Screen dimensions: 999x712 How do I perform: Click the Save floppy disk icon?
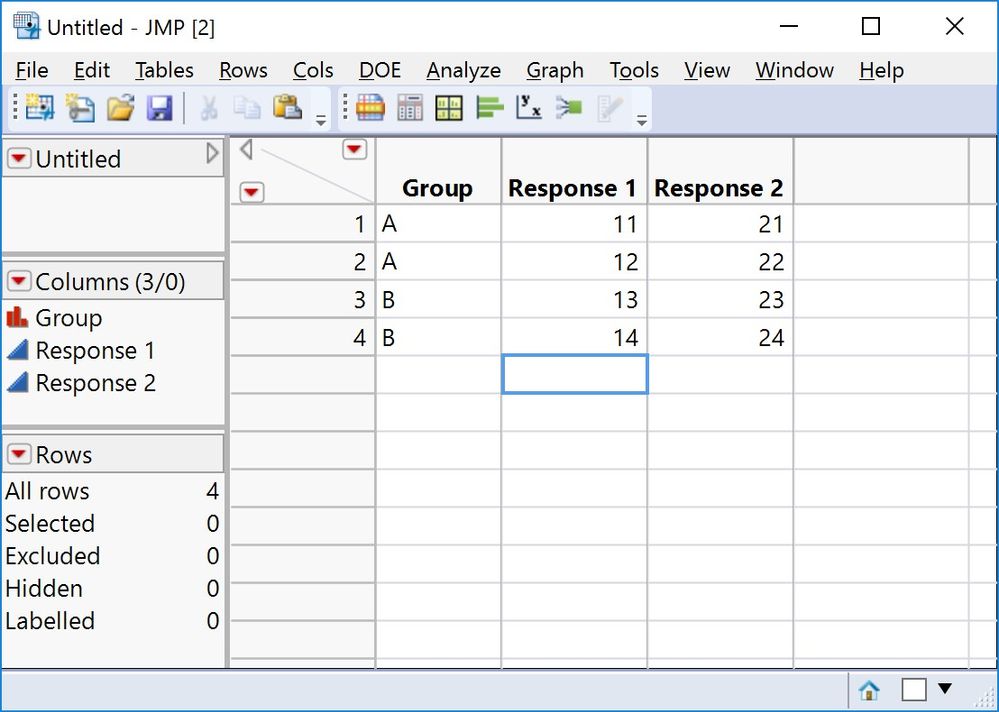(x=159, y=108)
